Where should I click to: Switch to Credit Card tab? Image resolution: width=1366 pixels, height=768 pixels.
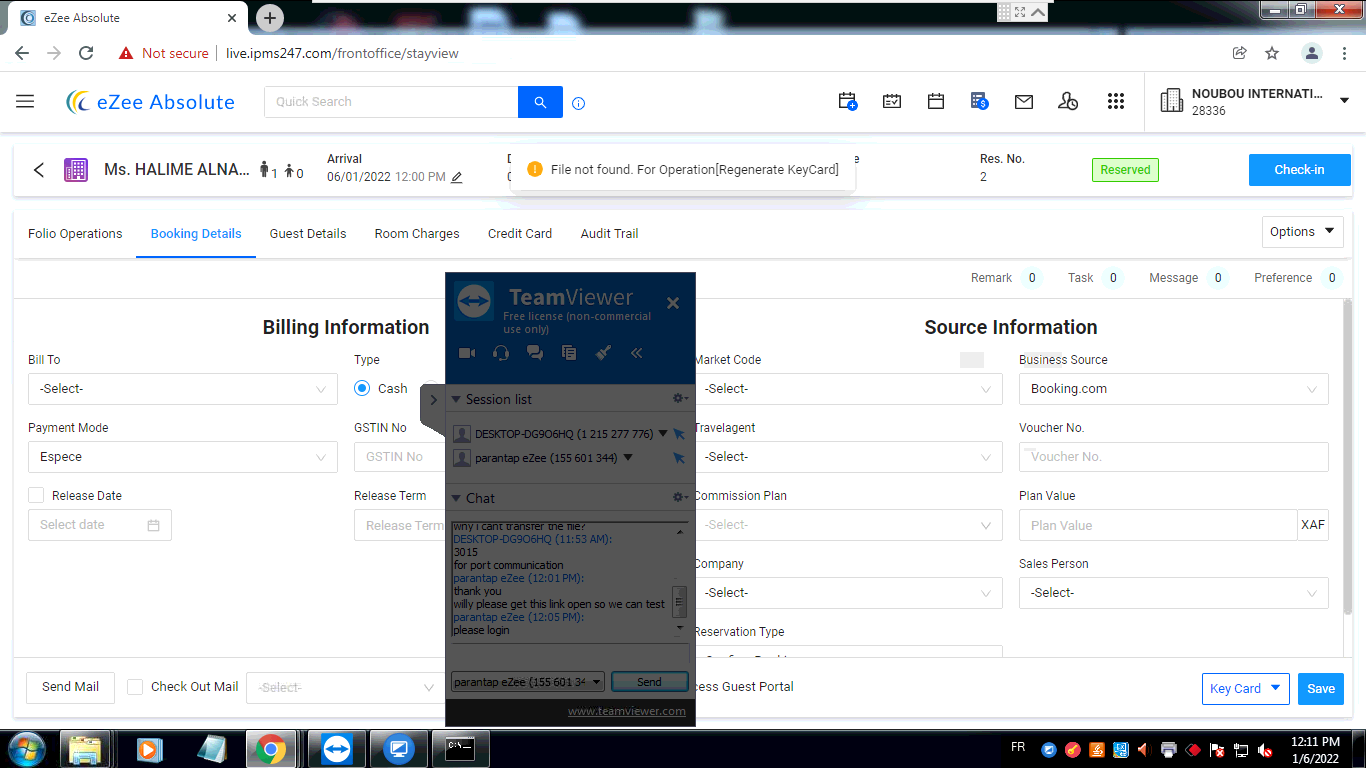[x=520, y=234]
